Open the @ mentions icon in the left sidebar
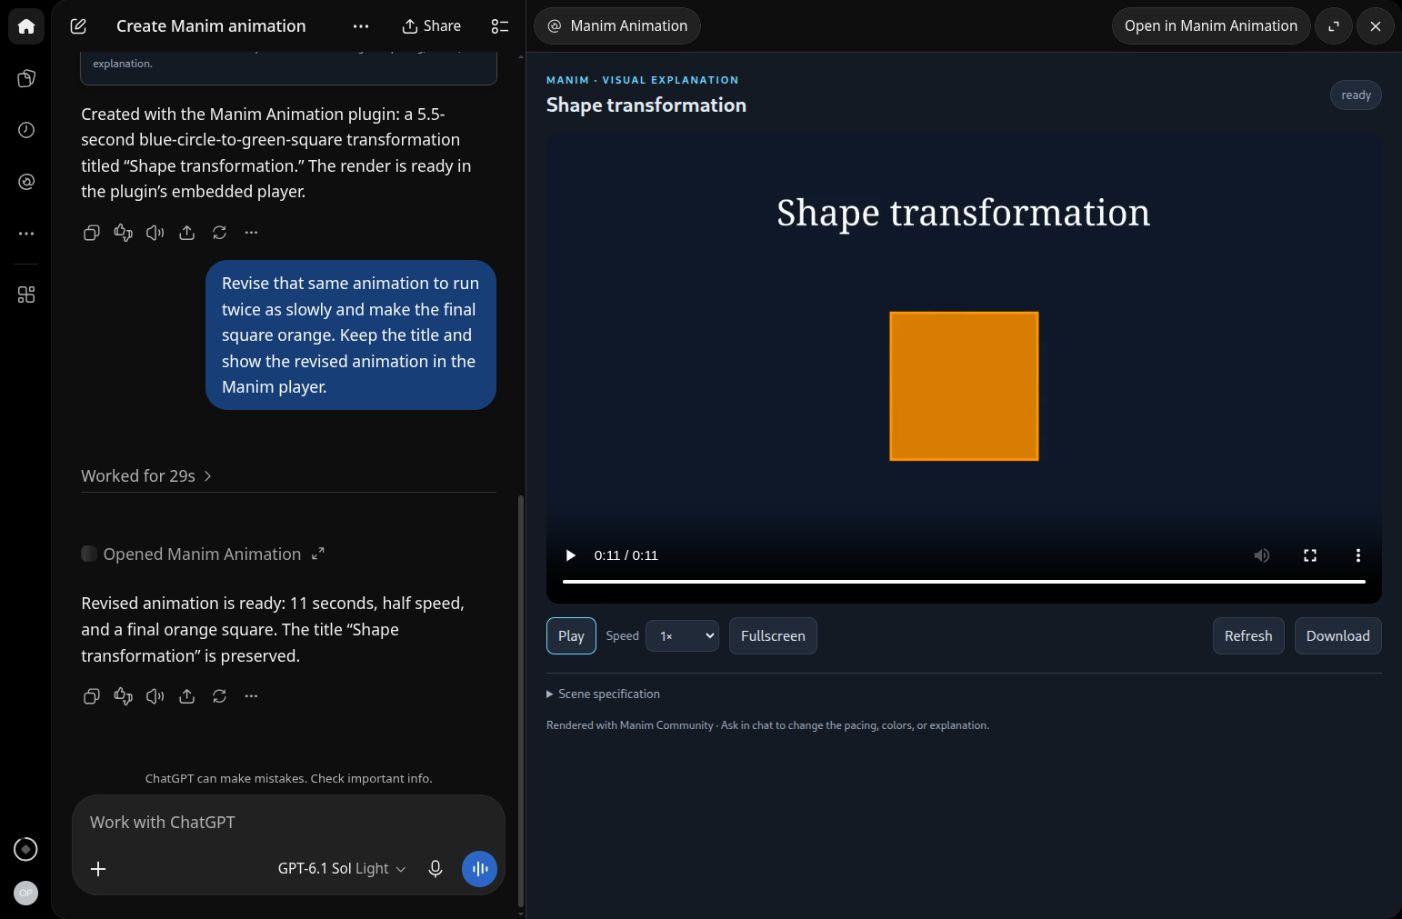Image resolution: width=1402 pixels, height=919 pixels. tap(26, 182)
